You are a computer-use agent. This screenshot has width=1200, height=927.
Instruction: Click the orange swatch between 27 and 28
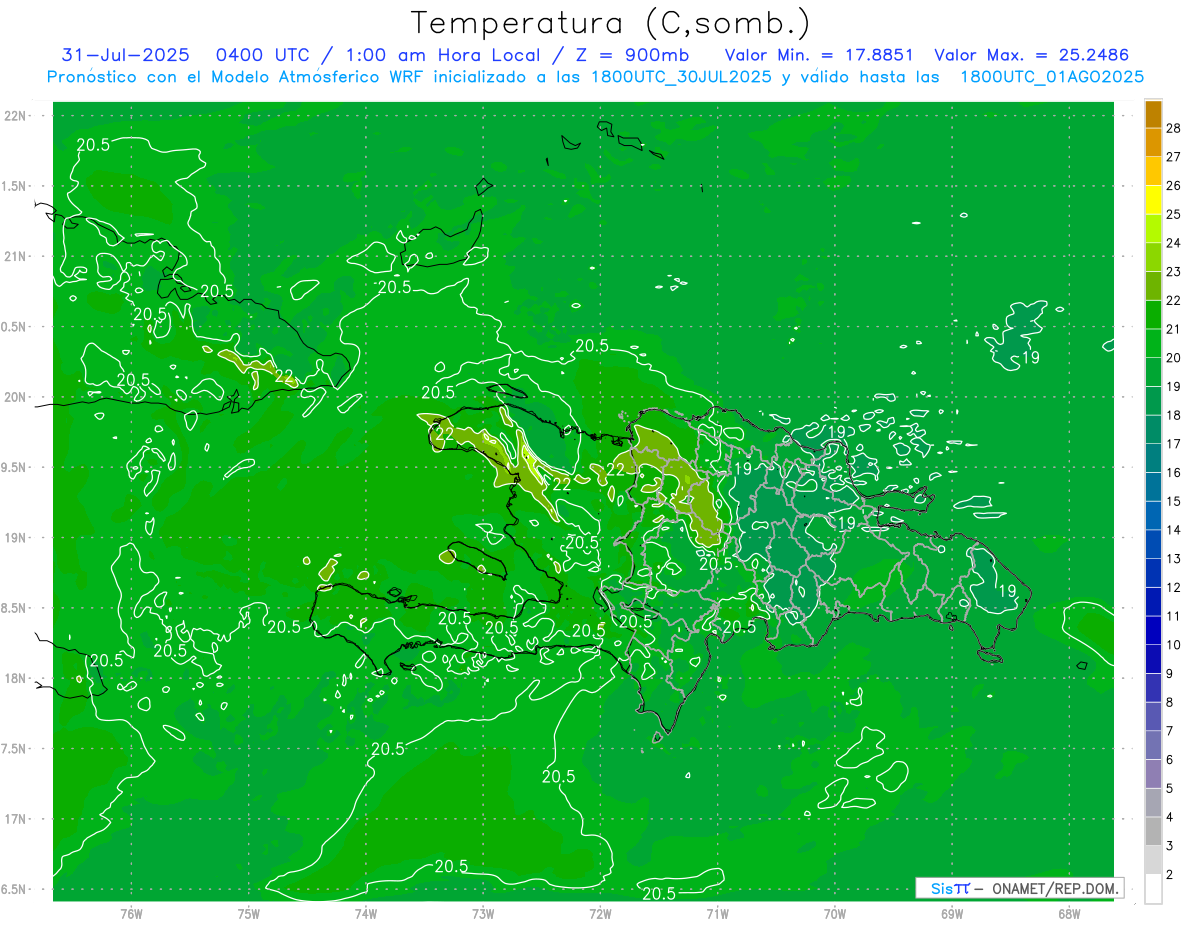click(1153, 142)
